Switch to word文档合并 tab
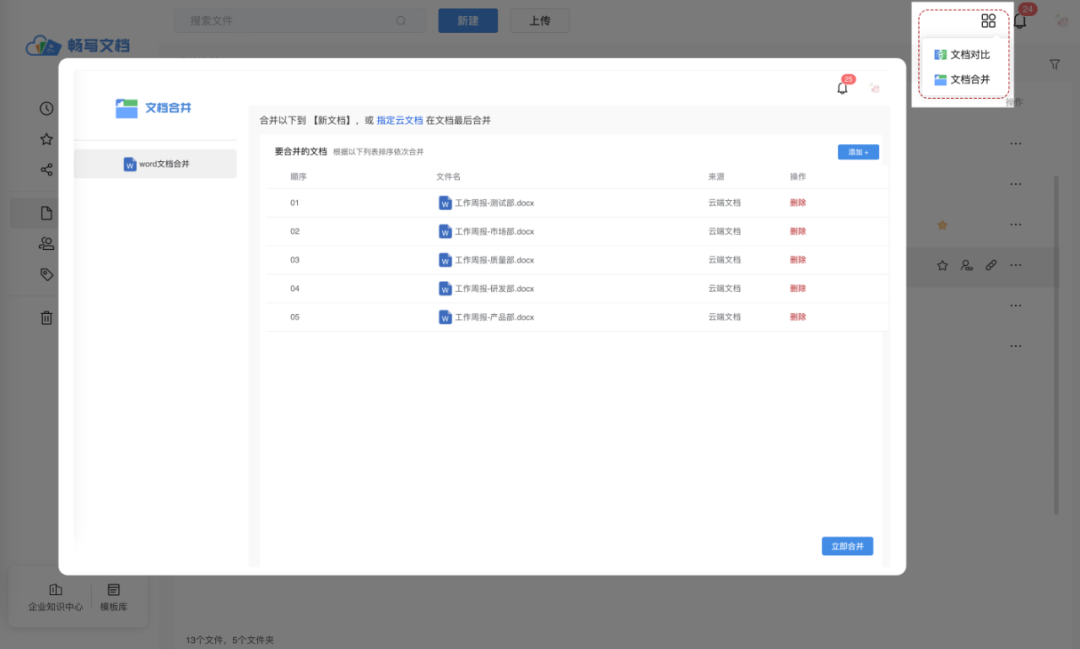Viewport: 1080px width, 649px height. 156,164
